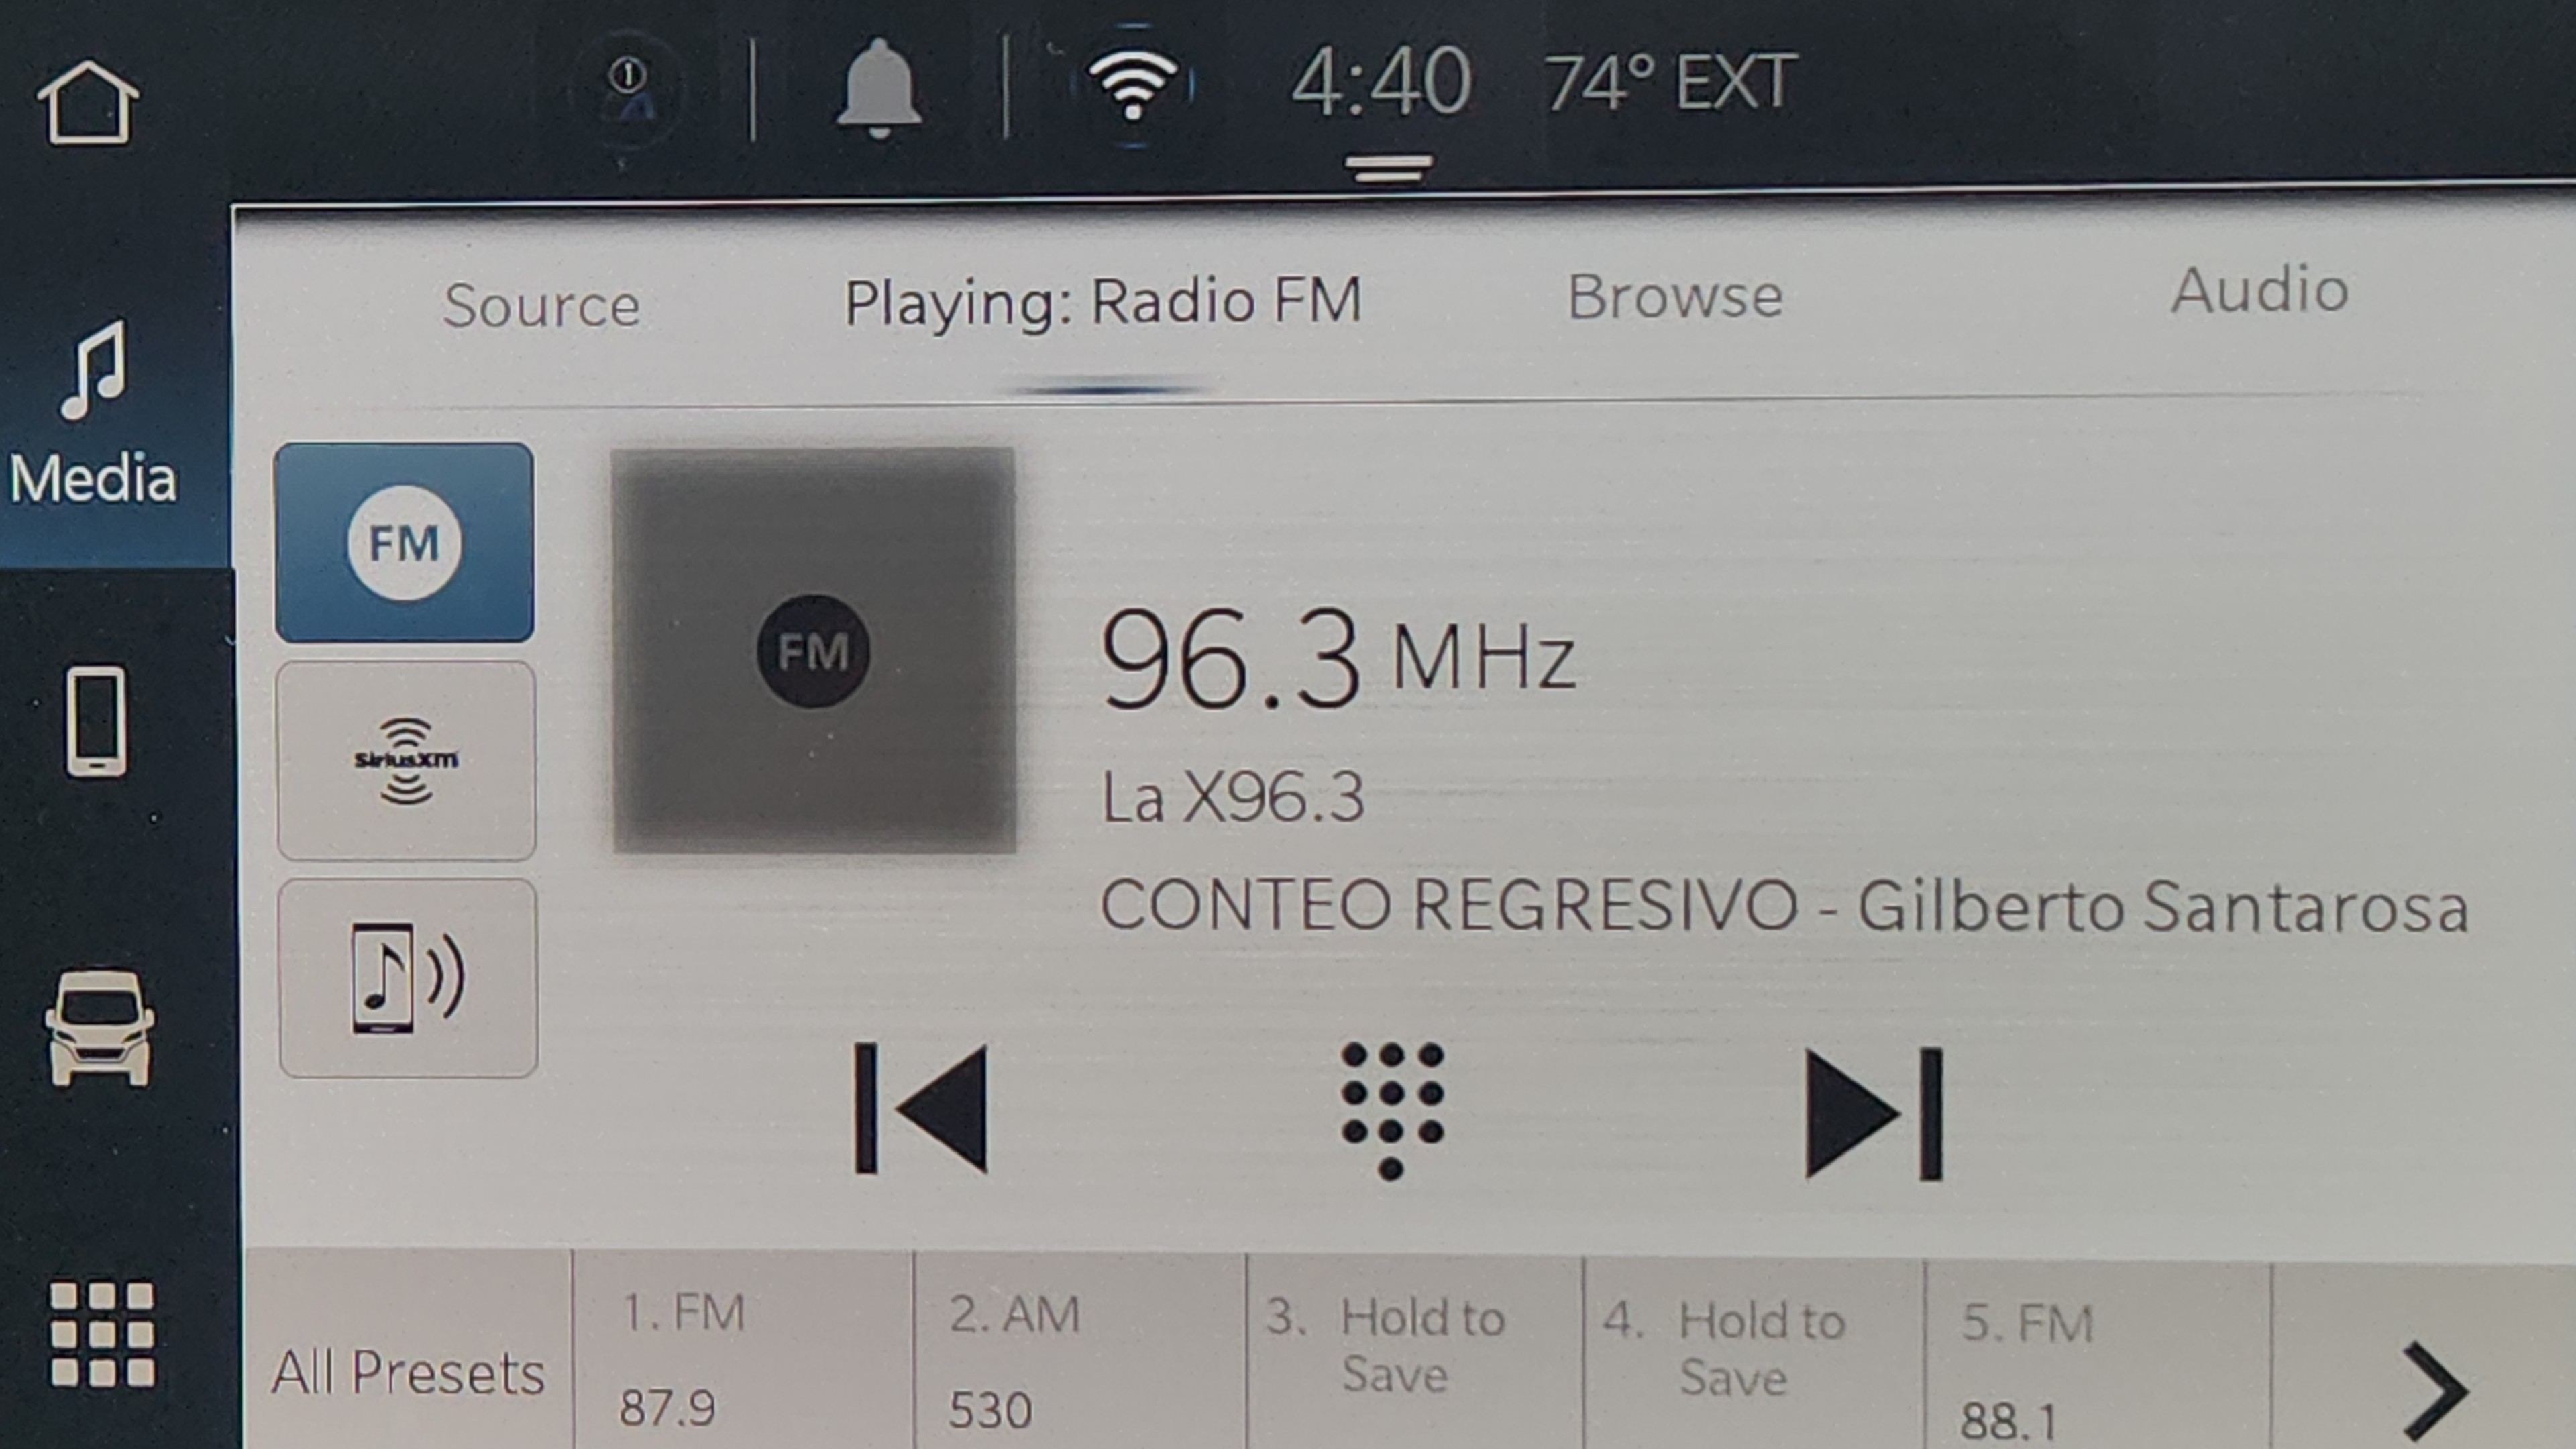Viewport: 2576px width, 1449px height.
Task: Go to the Home screen icon
Action: (87, 103)
